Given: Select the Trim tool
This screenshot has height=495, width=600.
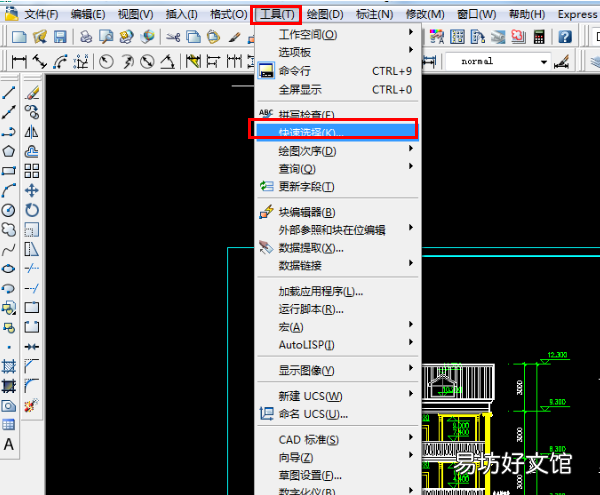Looking at the screenshot, I should click(x=32, y=269).
